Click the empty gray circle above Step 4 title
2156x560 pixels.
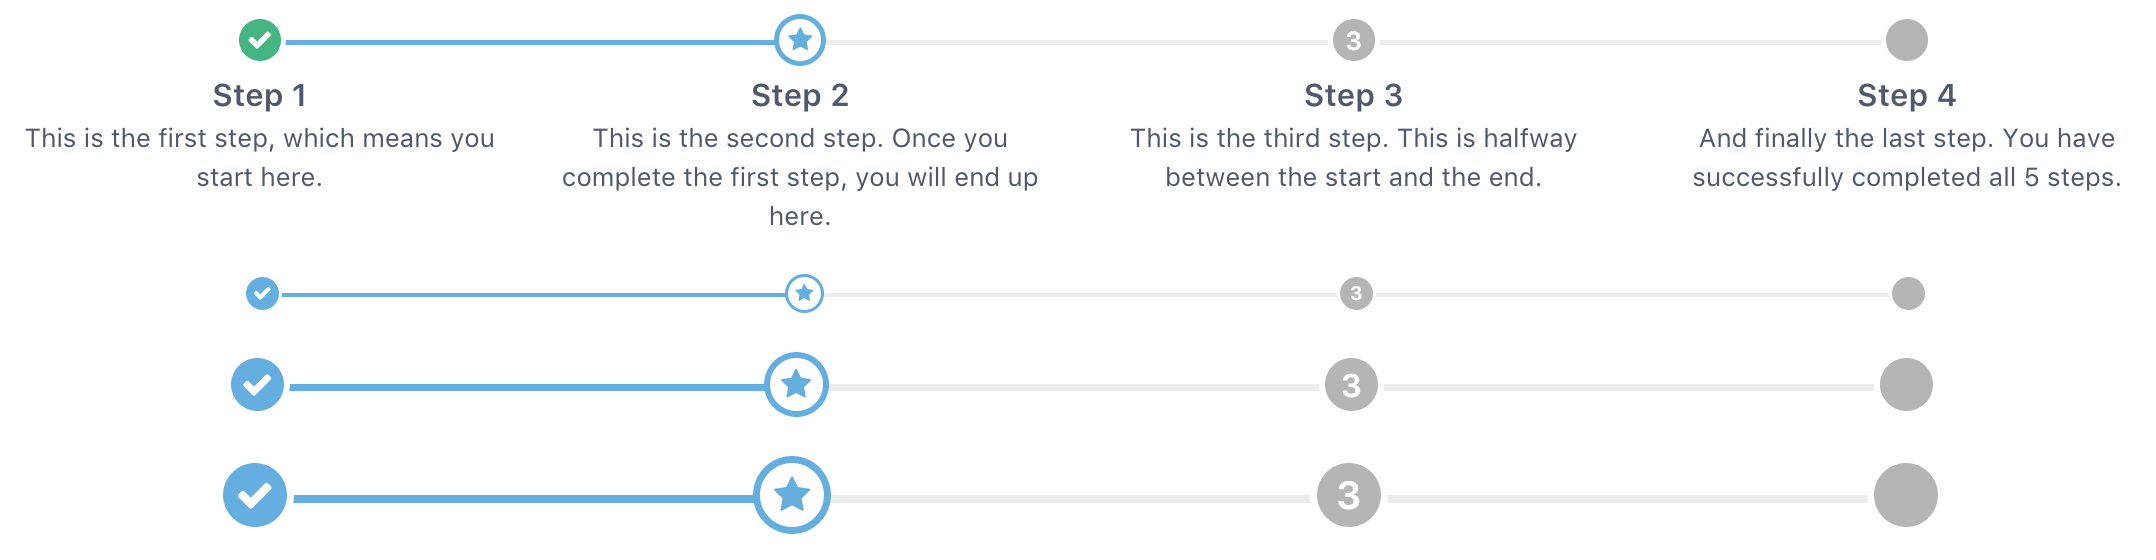click(1906, 40)
